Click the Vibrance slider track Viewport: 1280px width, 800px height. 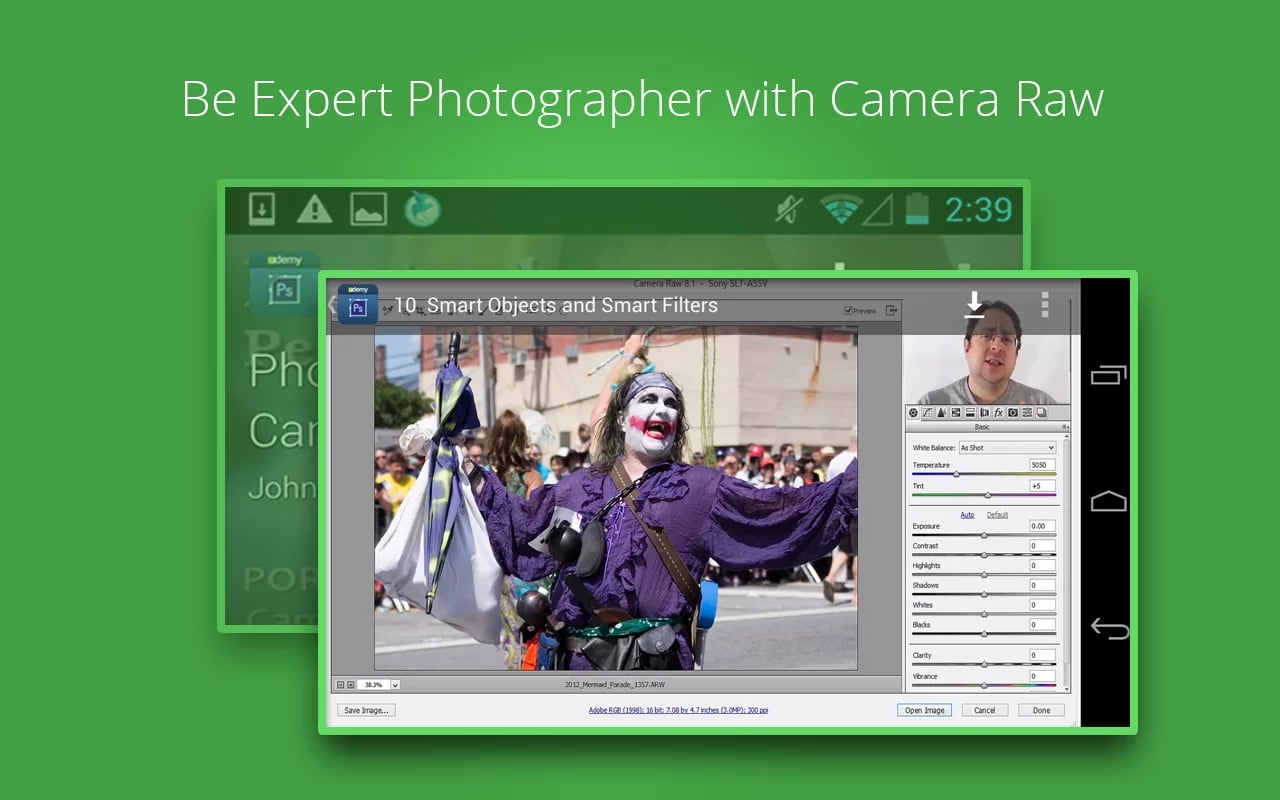(x=984, y=685)
